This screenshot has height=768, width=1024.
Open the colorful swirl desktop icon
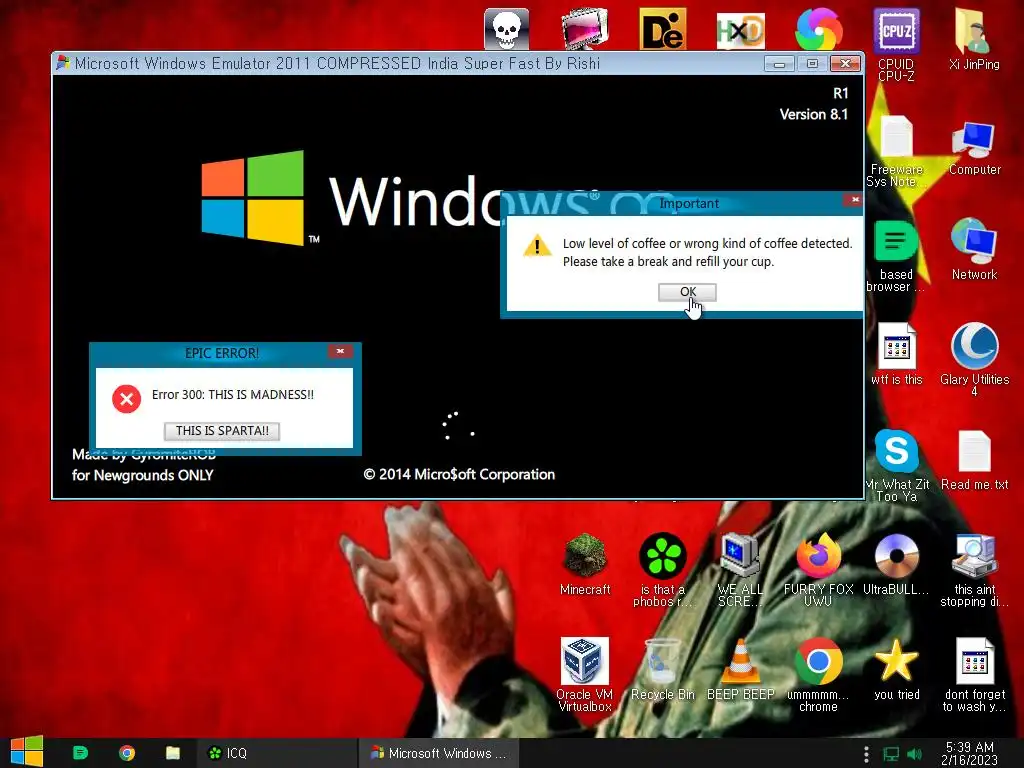click(x=818, y=29)
